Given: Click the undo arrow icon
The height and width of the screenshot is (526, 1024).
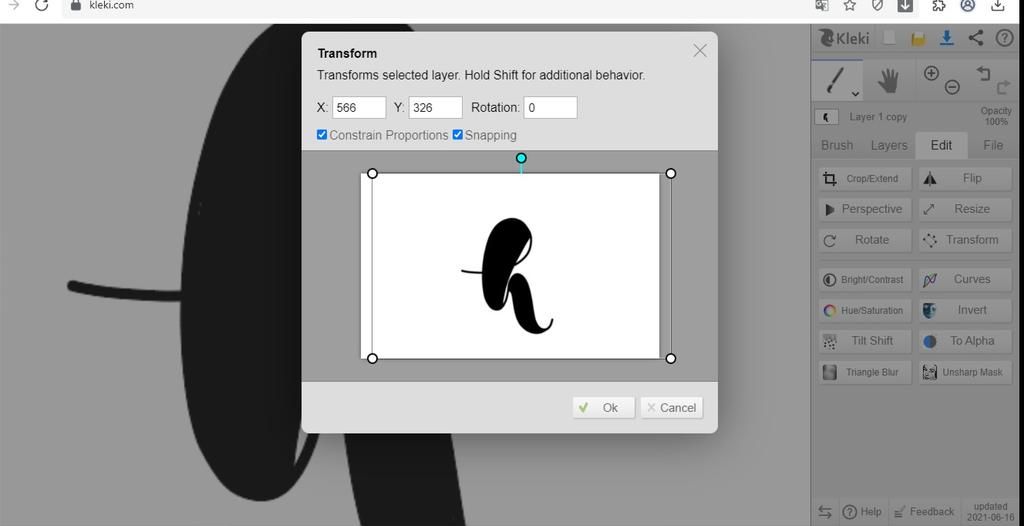Looking at the screenshot, I should point(984,73).
